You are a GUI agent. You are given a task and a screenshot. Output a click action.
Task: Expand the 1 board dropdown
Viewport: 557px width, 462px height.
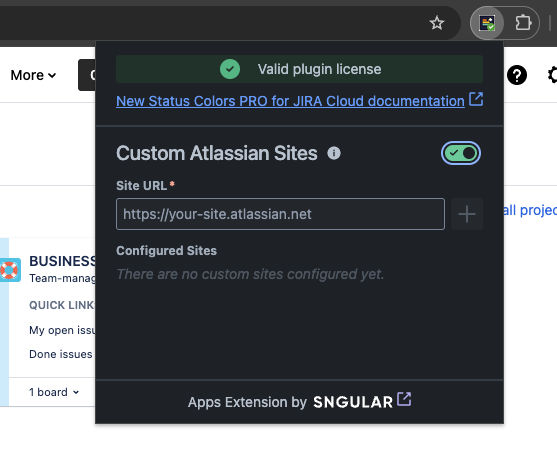tap(54, 392)
